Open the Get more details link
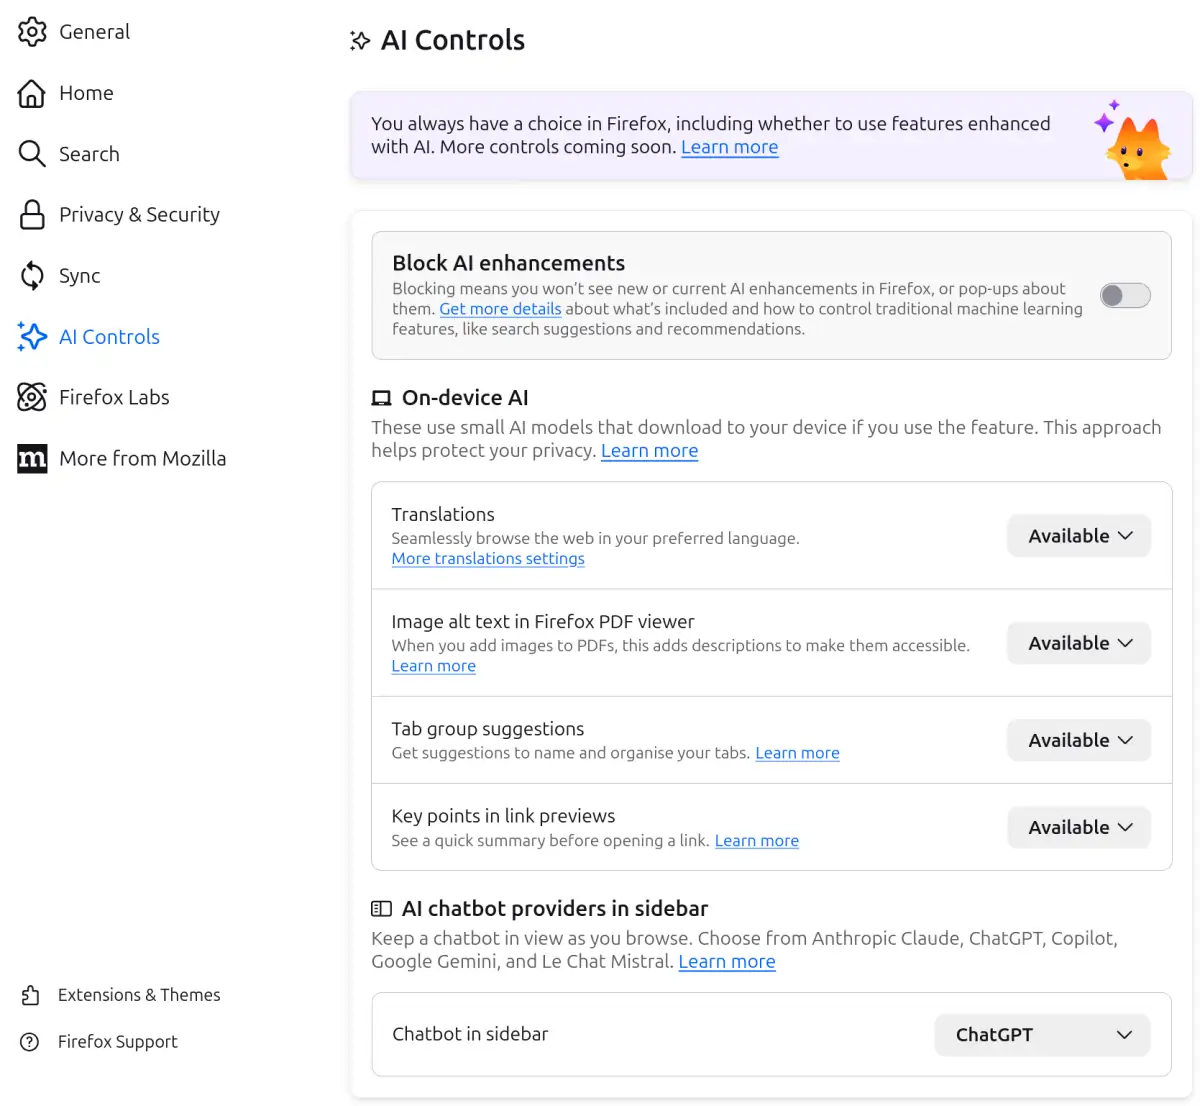 [x=500, y=309]
